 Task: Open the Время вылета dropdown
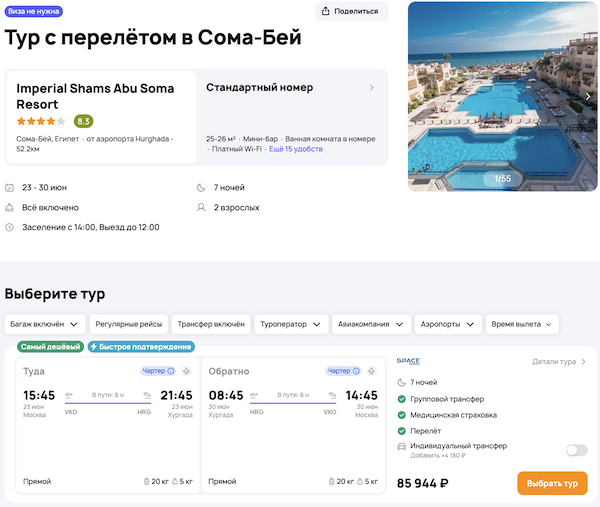tap(522, 324)
